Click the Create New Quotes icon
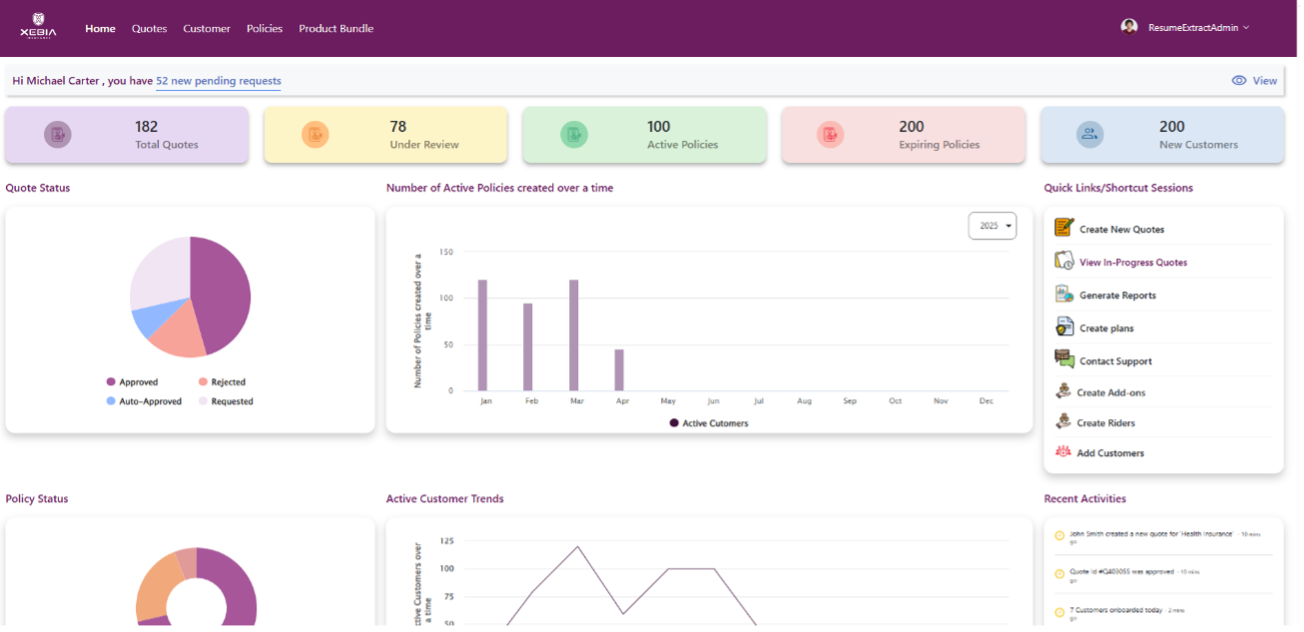 coord(1064,228)
